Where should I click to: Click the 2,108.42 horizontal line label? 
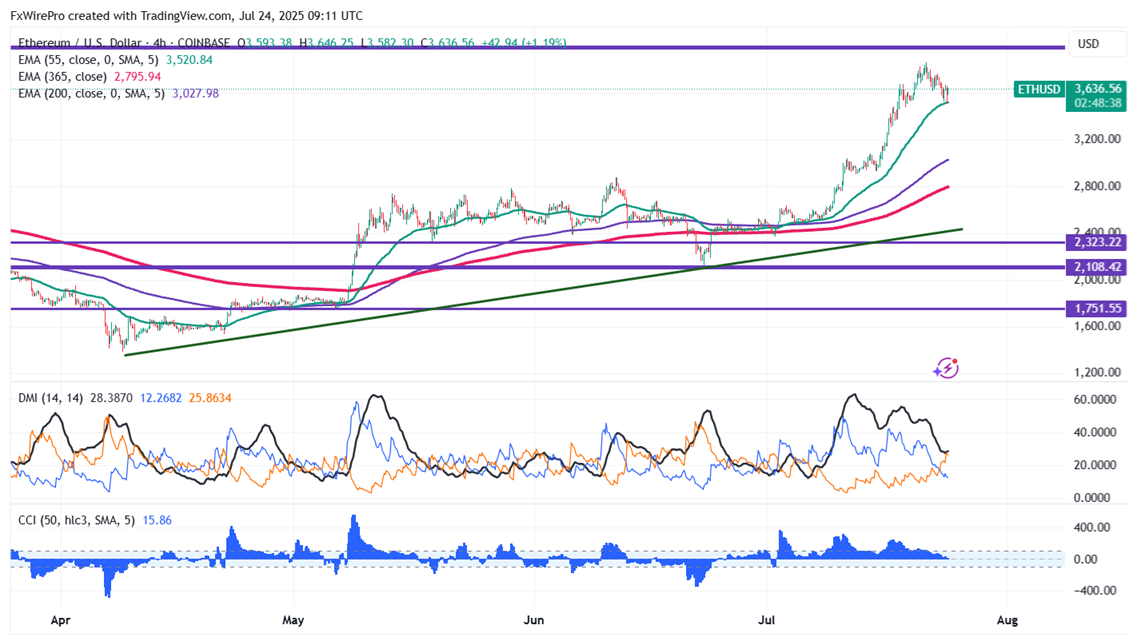1097,267
